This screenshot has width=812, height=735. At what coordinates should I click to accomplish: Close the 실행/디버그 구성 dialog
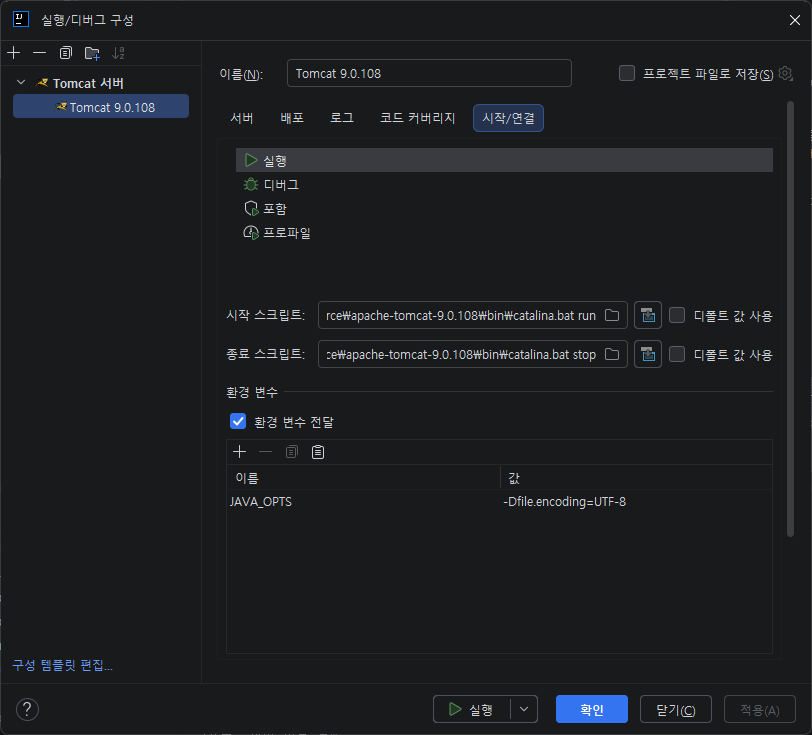click(x=795, y=20)
